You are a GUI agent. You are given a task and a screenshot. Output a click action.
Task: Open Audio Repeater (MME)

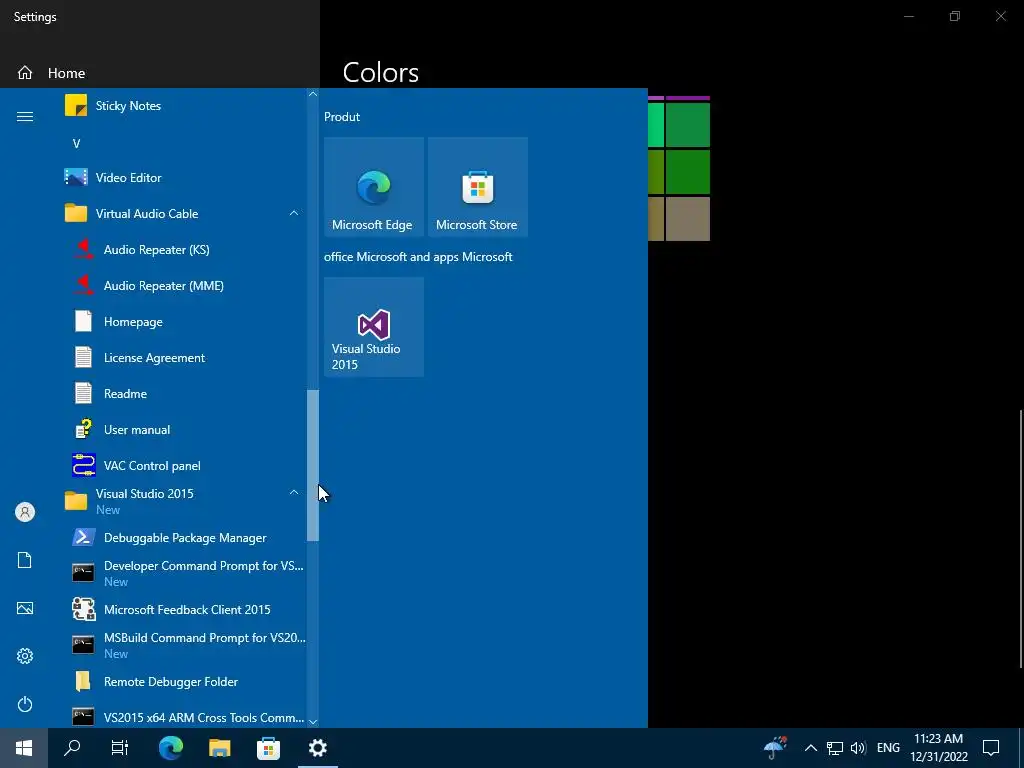click(183, 285)
